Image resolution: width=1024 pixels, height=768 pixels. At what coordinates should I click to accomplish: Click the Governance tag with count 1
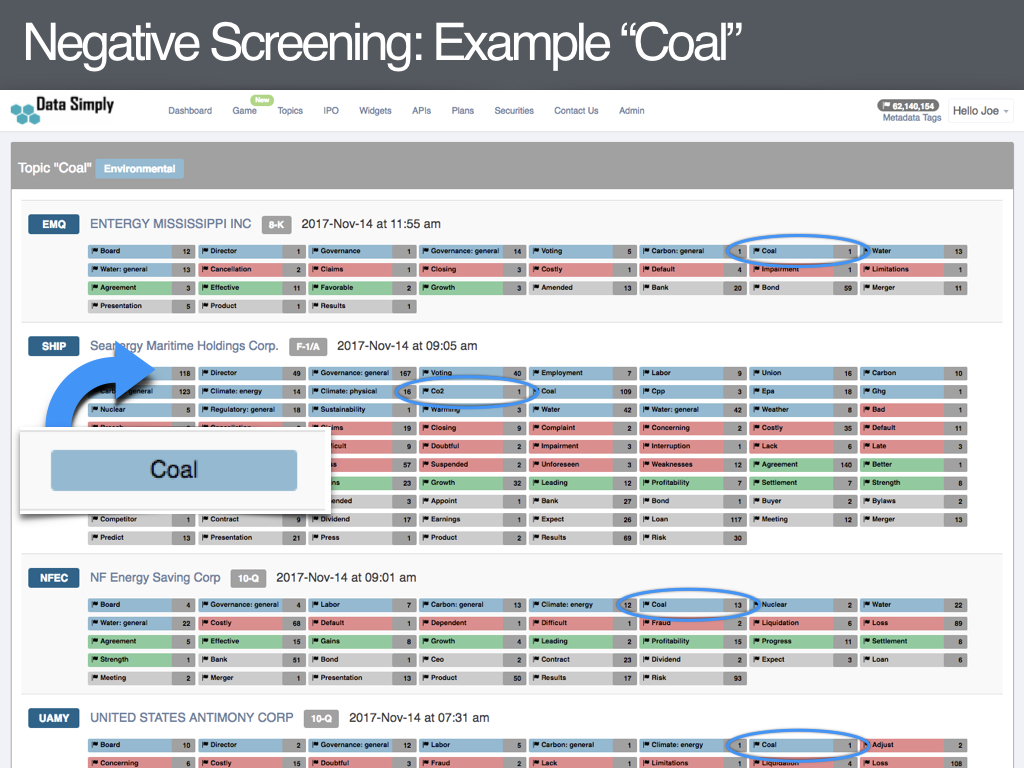point(362,251)
